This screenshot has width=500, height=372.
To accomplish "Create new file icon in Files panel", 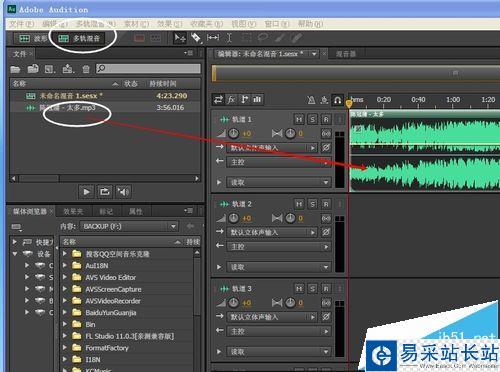I will [x=50, y=69].
